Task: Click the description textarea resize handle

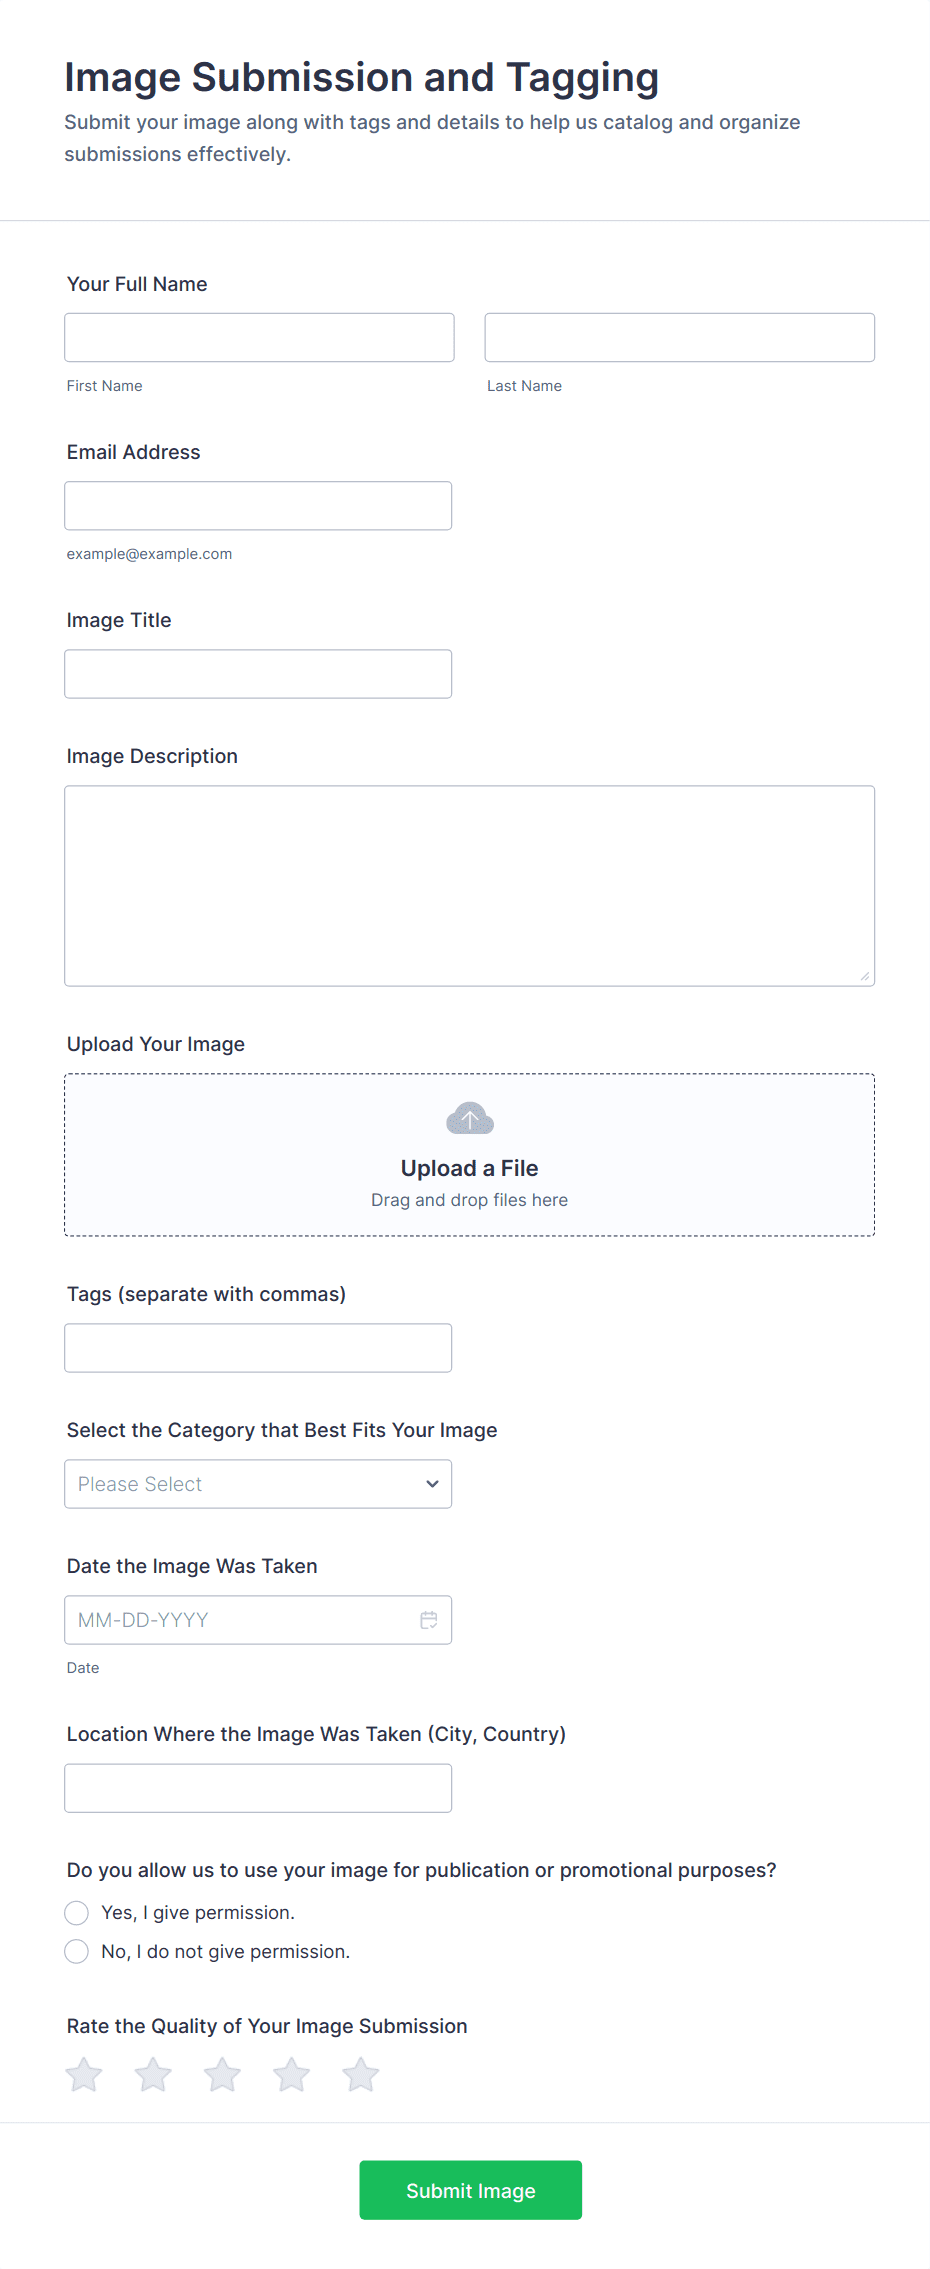Action: pyautogui.click(x=864, y=976)
